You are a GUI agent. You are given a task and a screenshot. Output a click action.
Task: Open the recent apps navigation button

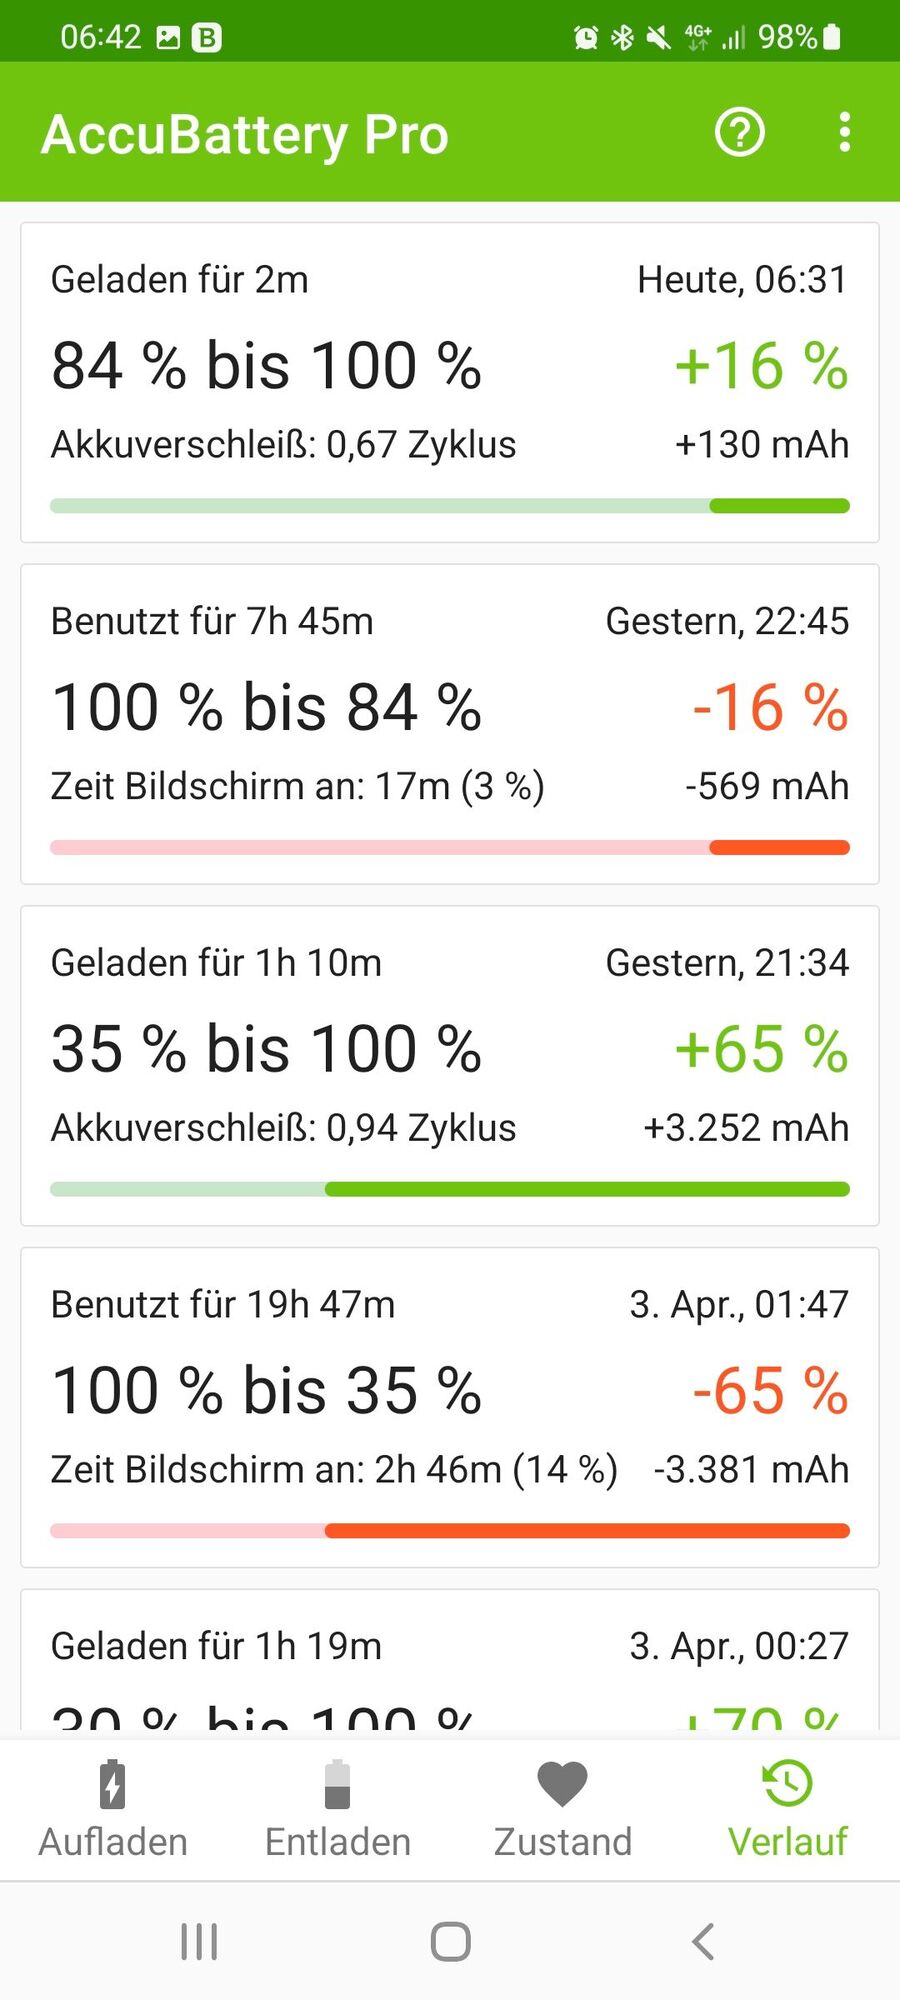click(199, 1942)
